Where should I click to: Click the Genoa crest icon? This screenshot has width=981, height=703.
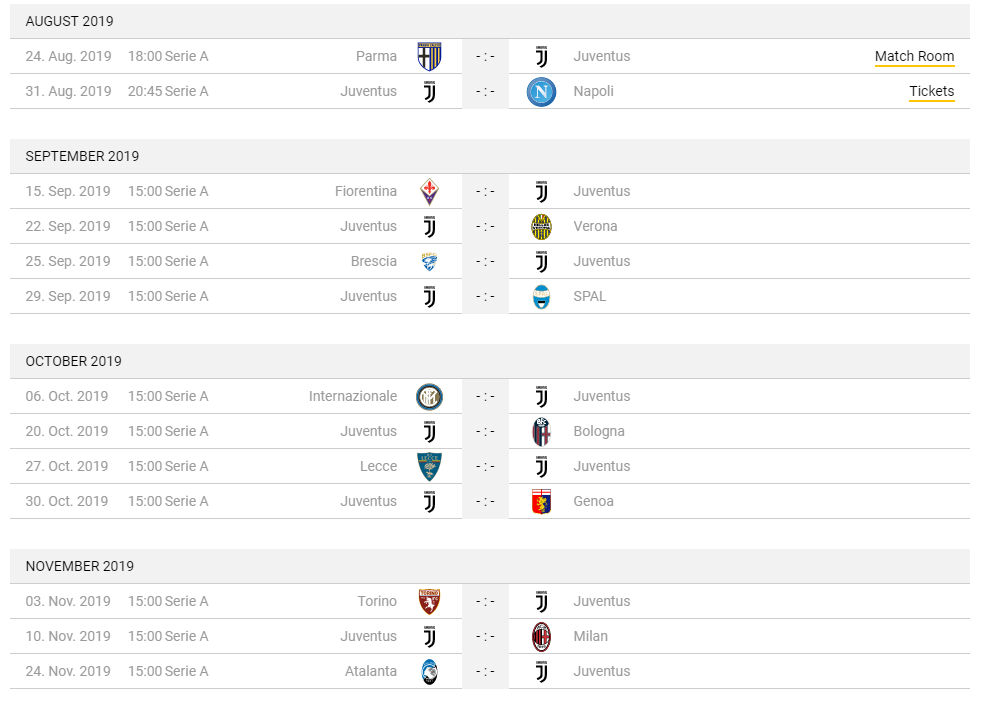tap(541, 502)
